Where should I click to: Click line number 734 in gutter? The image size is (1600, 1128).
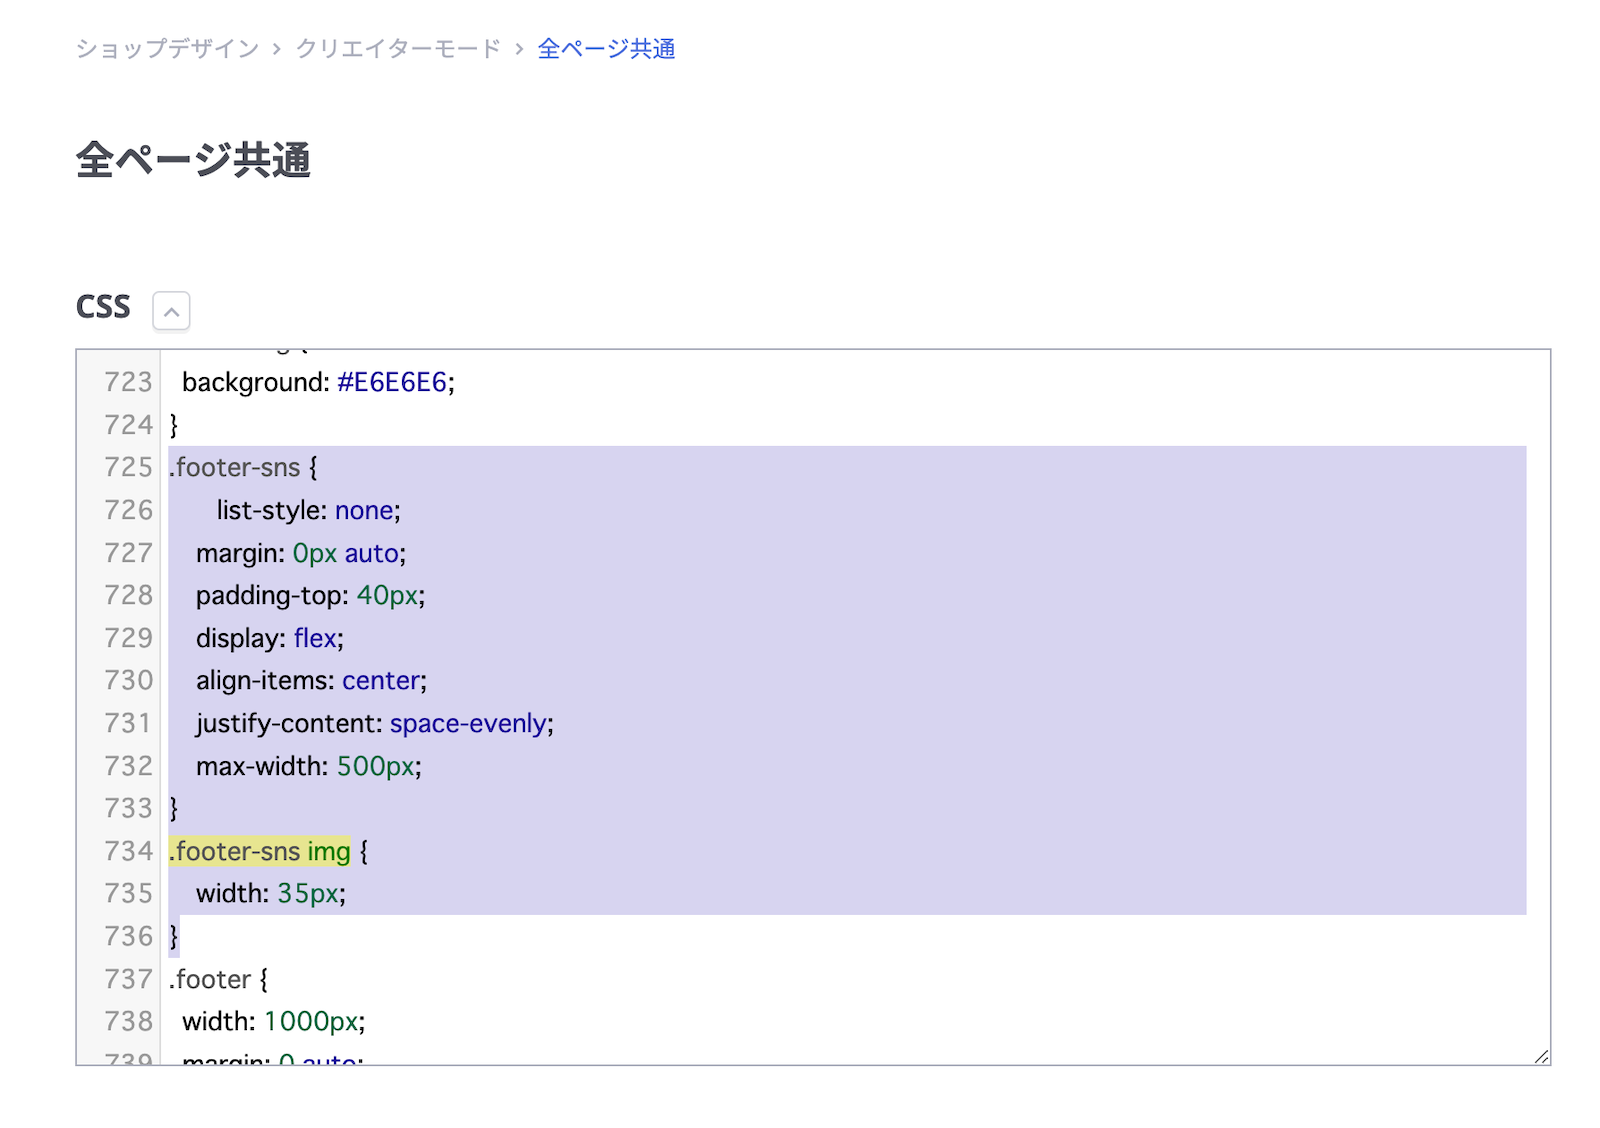point(128,852)
